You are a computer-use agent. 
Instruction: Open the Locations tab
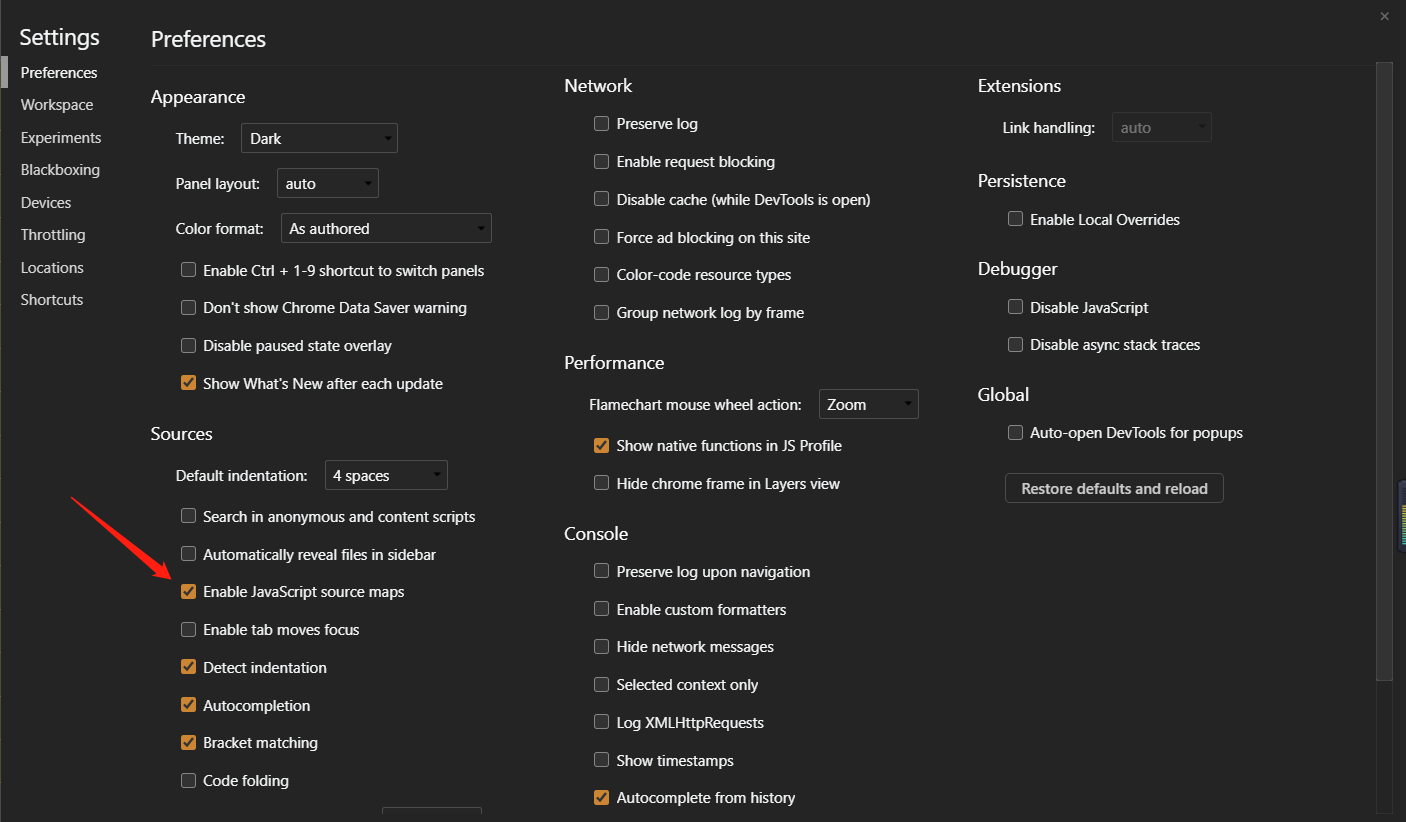click(x=52, y=268)
